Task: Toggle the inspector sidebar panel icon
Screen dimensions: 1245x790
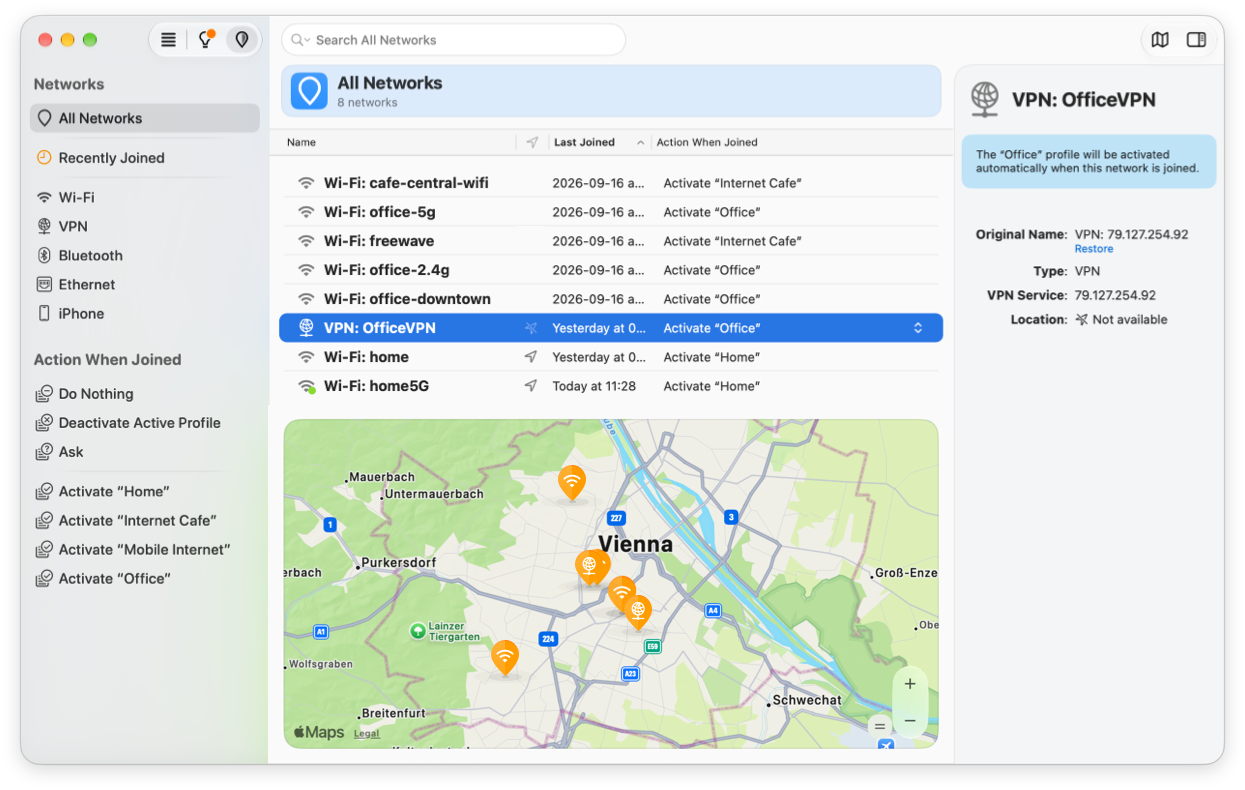Action: point(1196,40)
